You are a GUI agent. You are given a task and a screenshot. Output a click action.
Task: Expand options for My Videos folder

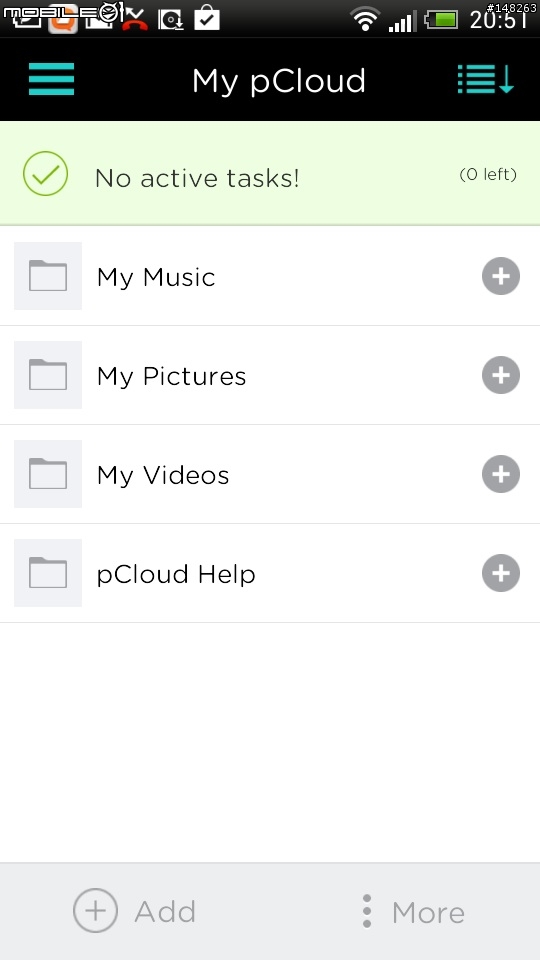(x=501, y=474)
